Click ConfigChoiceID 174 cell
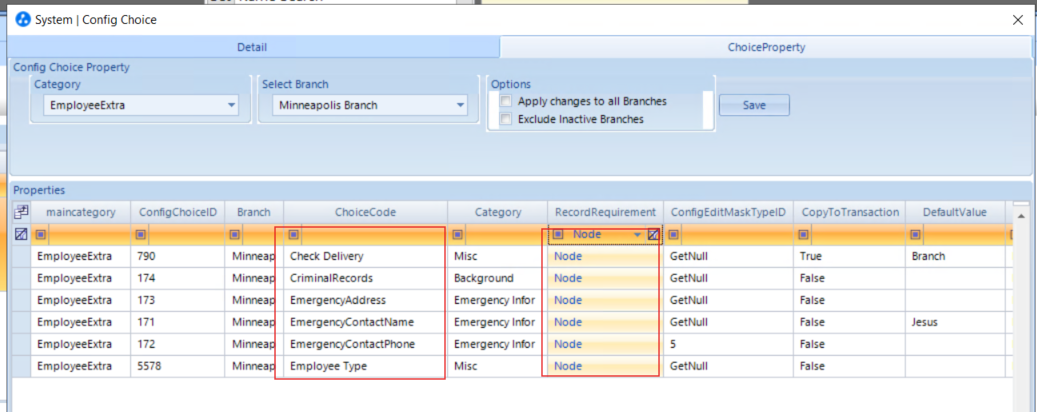1037x412 pixels. [x=178, y=278]
